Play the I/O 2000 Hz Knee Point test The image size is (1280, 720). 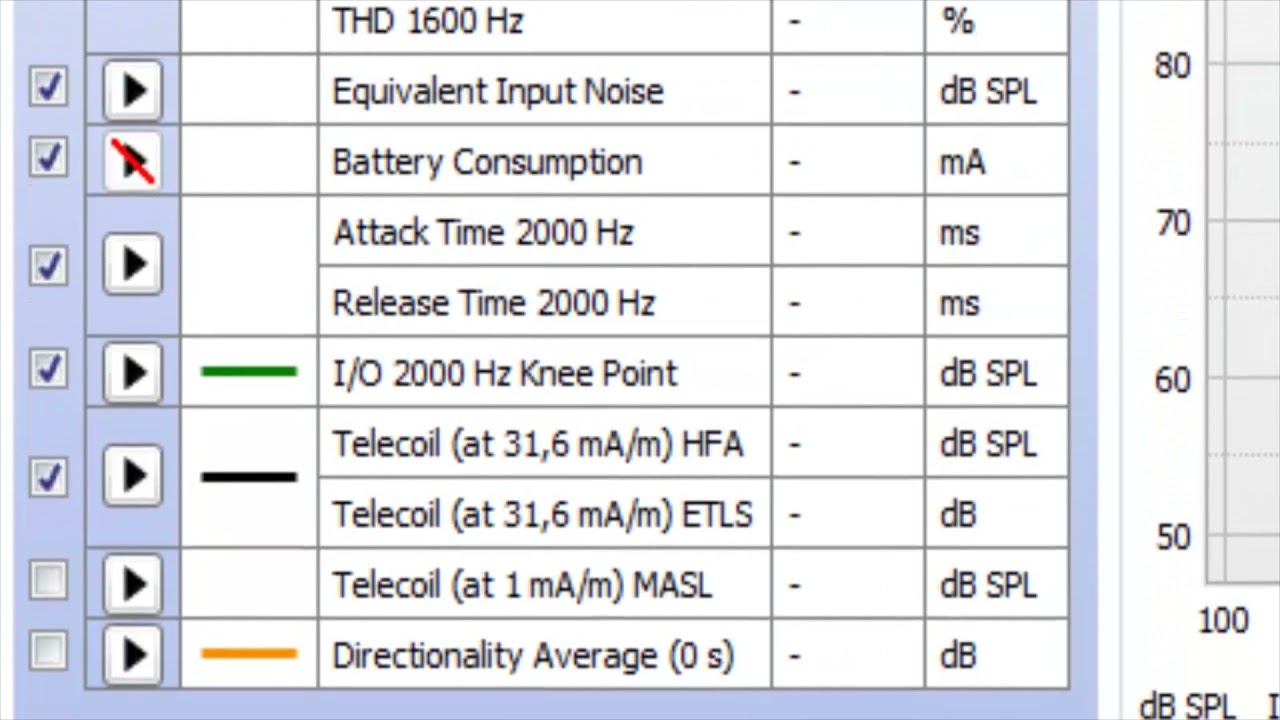(x=133, y=373)
